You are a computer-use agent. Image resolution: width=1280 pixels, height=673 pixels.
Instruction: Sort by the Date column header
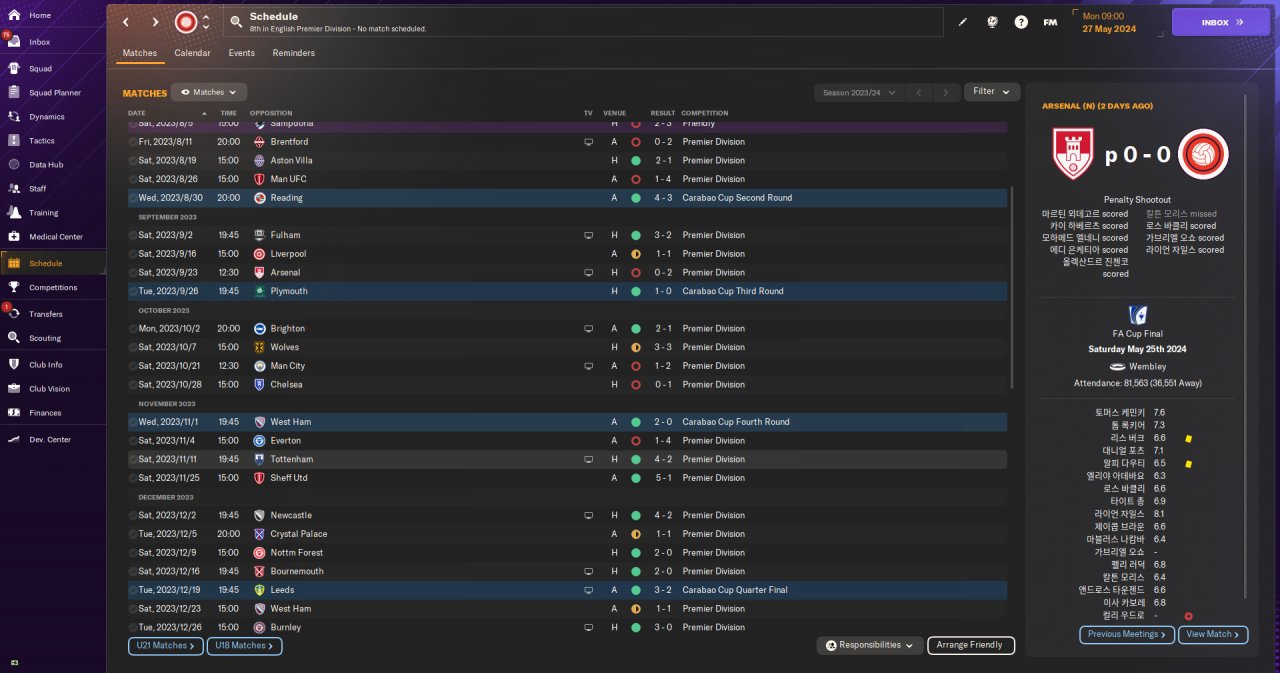point(137,113)
